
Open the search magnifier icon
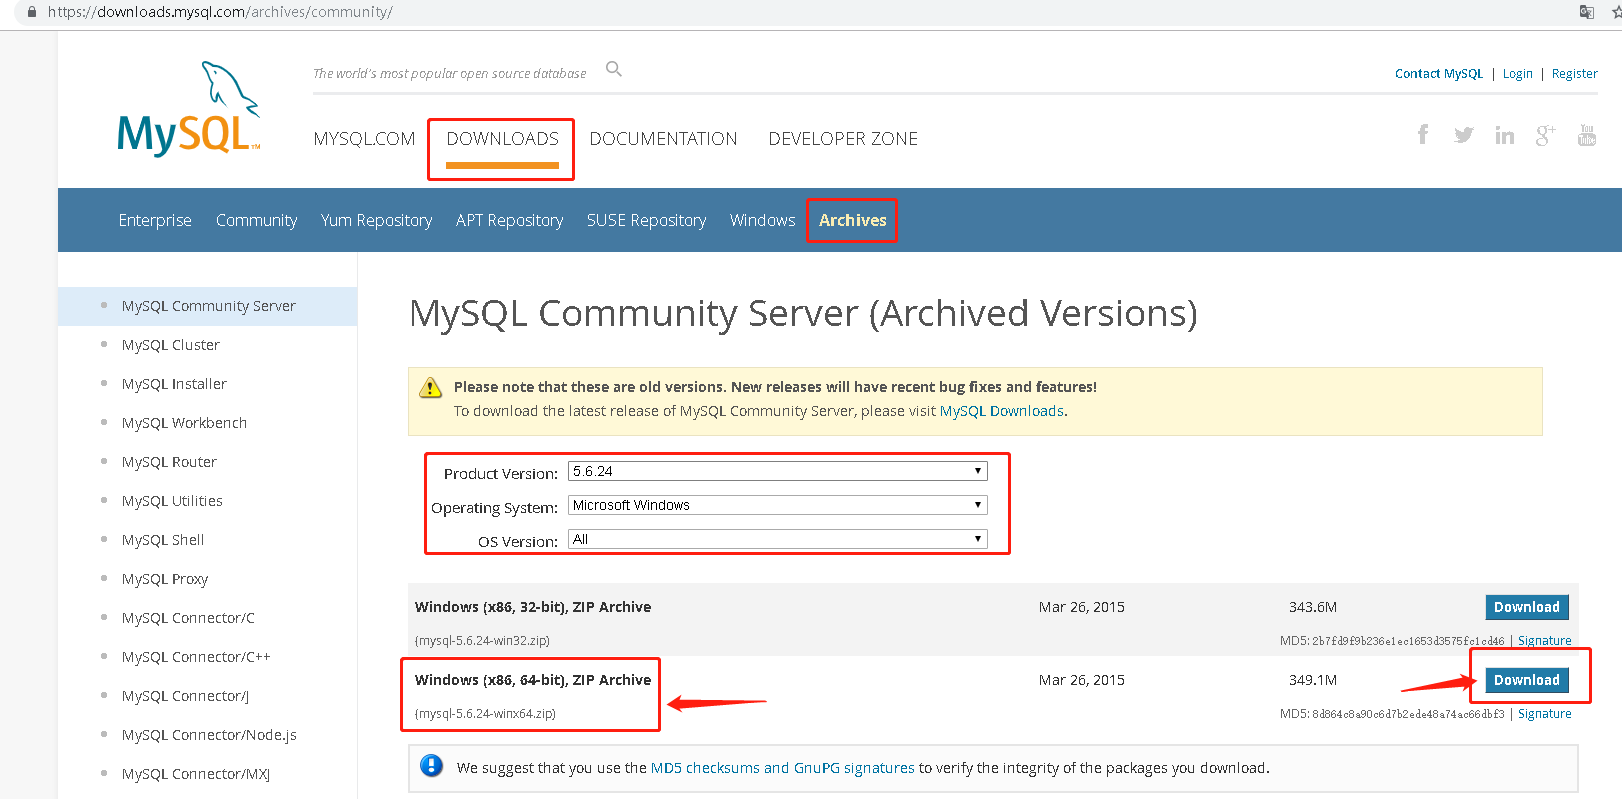click(614, 69)
